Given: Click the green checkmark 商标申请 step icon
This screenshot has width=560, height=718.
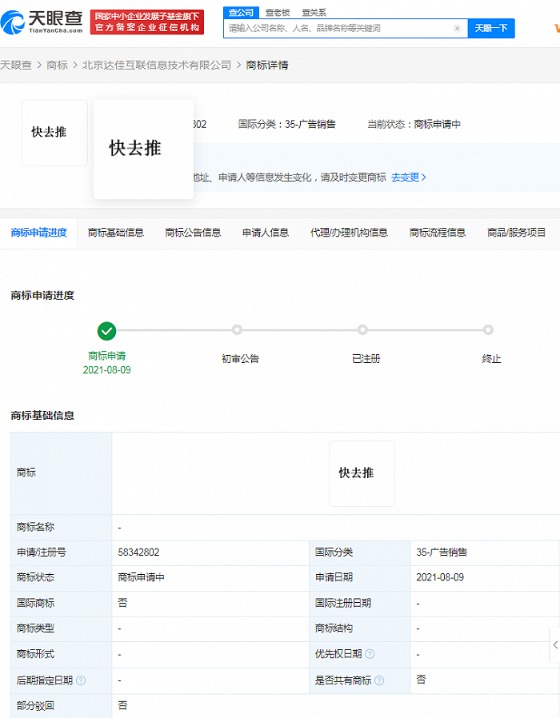Looking at the screenshot, I should [x=107, y=331].
